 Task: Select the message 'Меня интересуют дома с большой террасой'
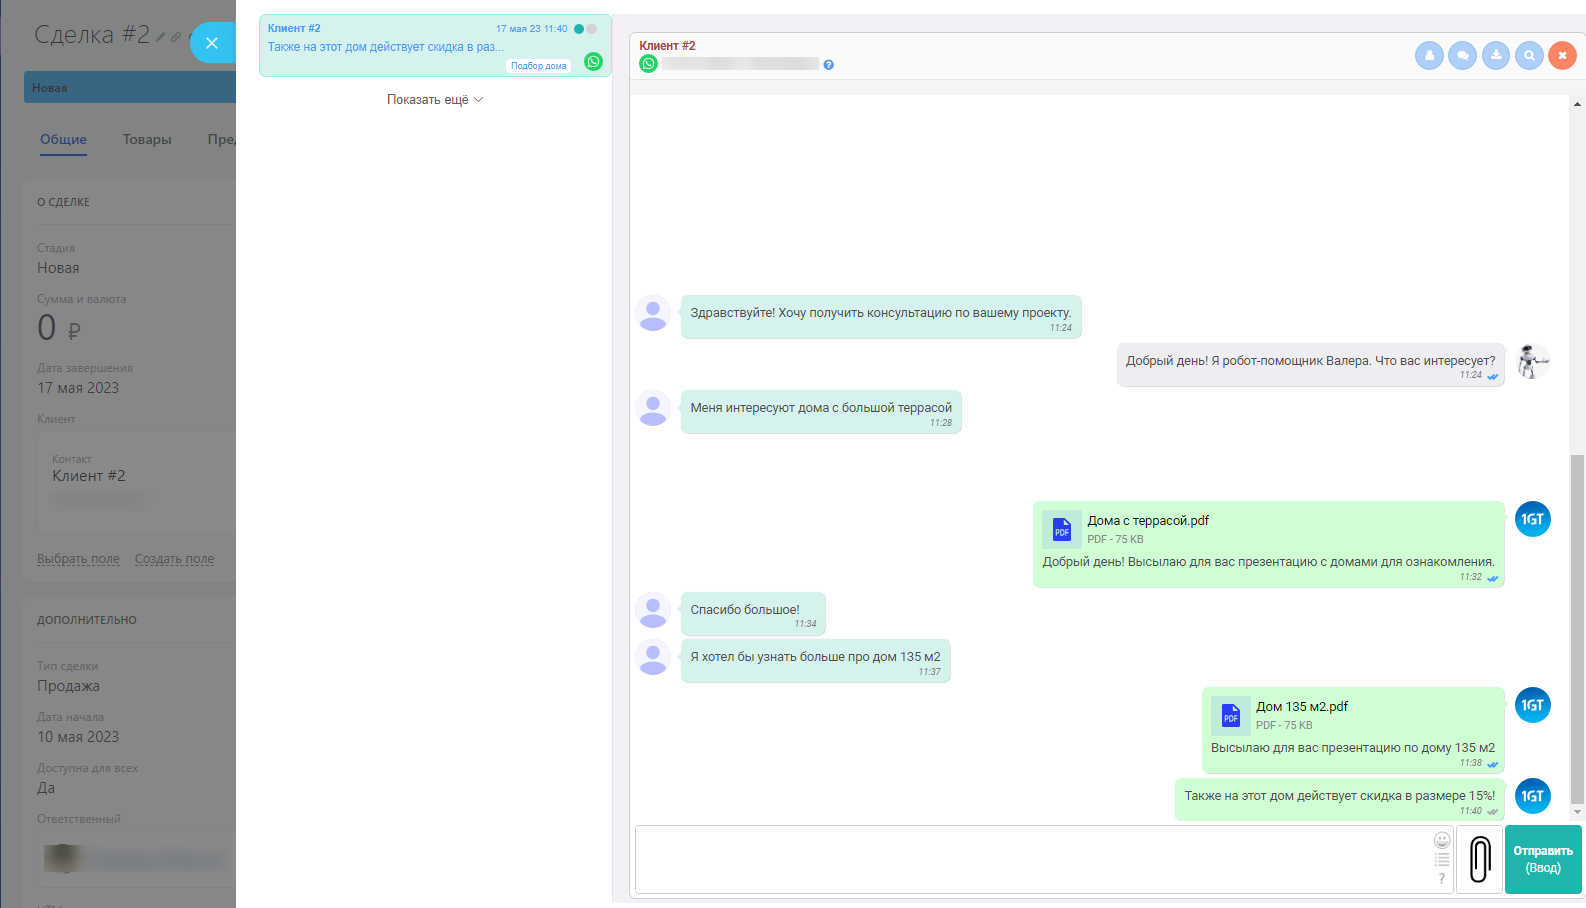[821, 412]
